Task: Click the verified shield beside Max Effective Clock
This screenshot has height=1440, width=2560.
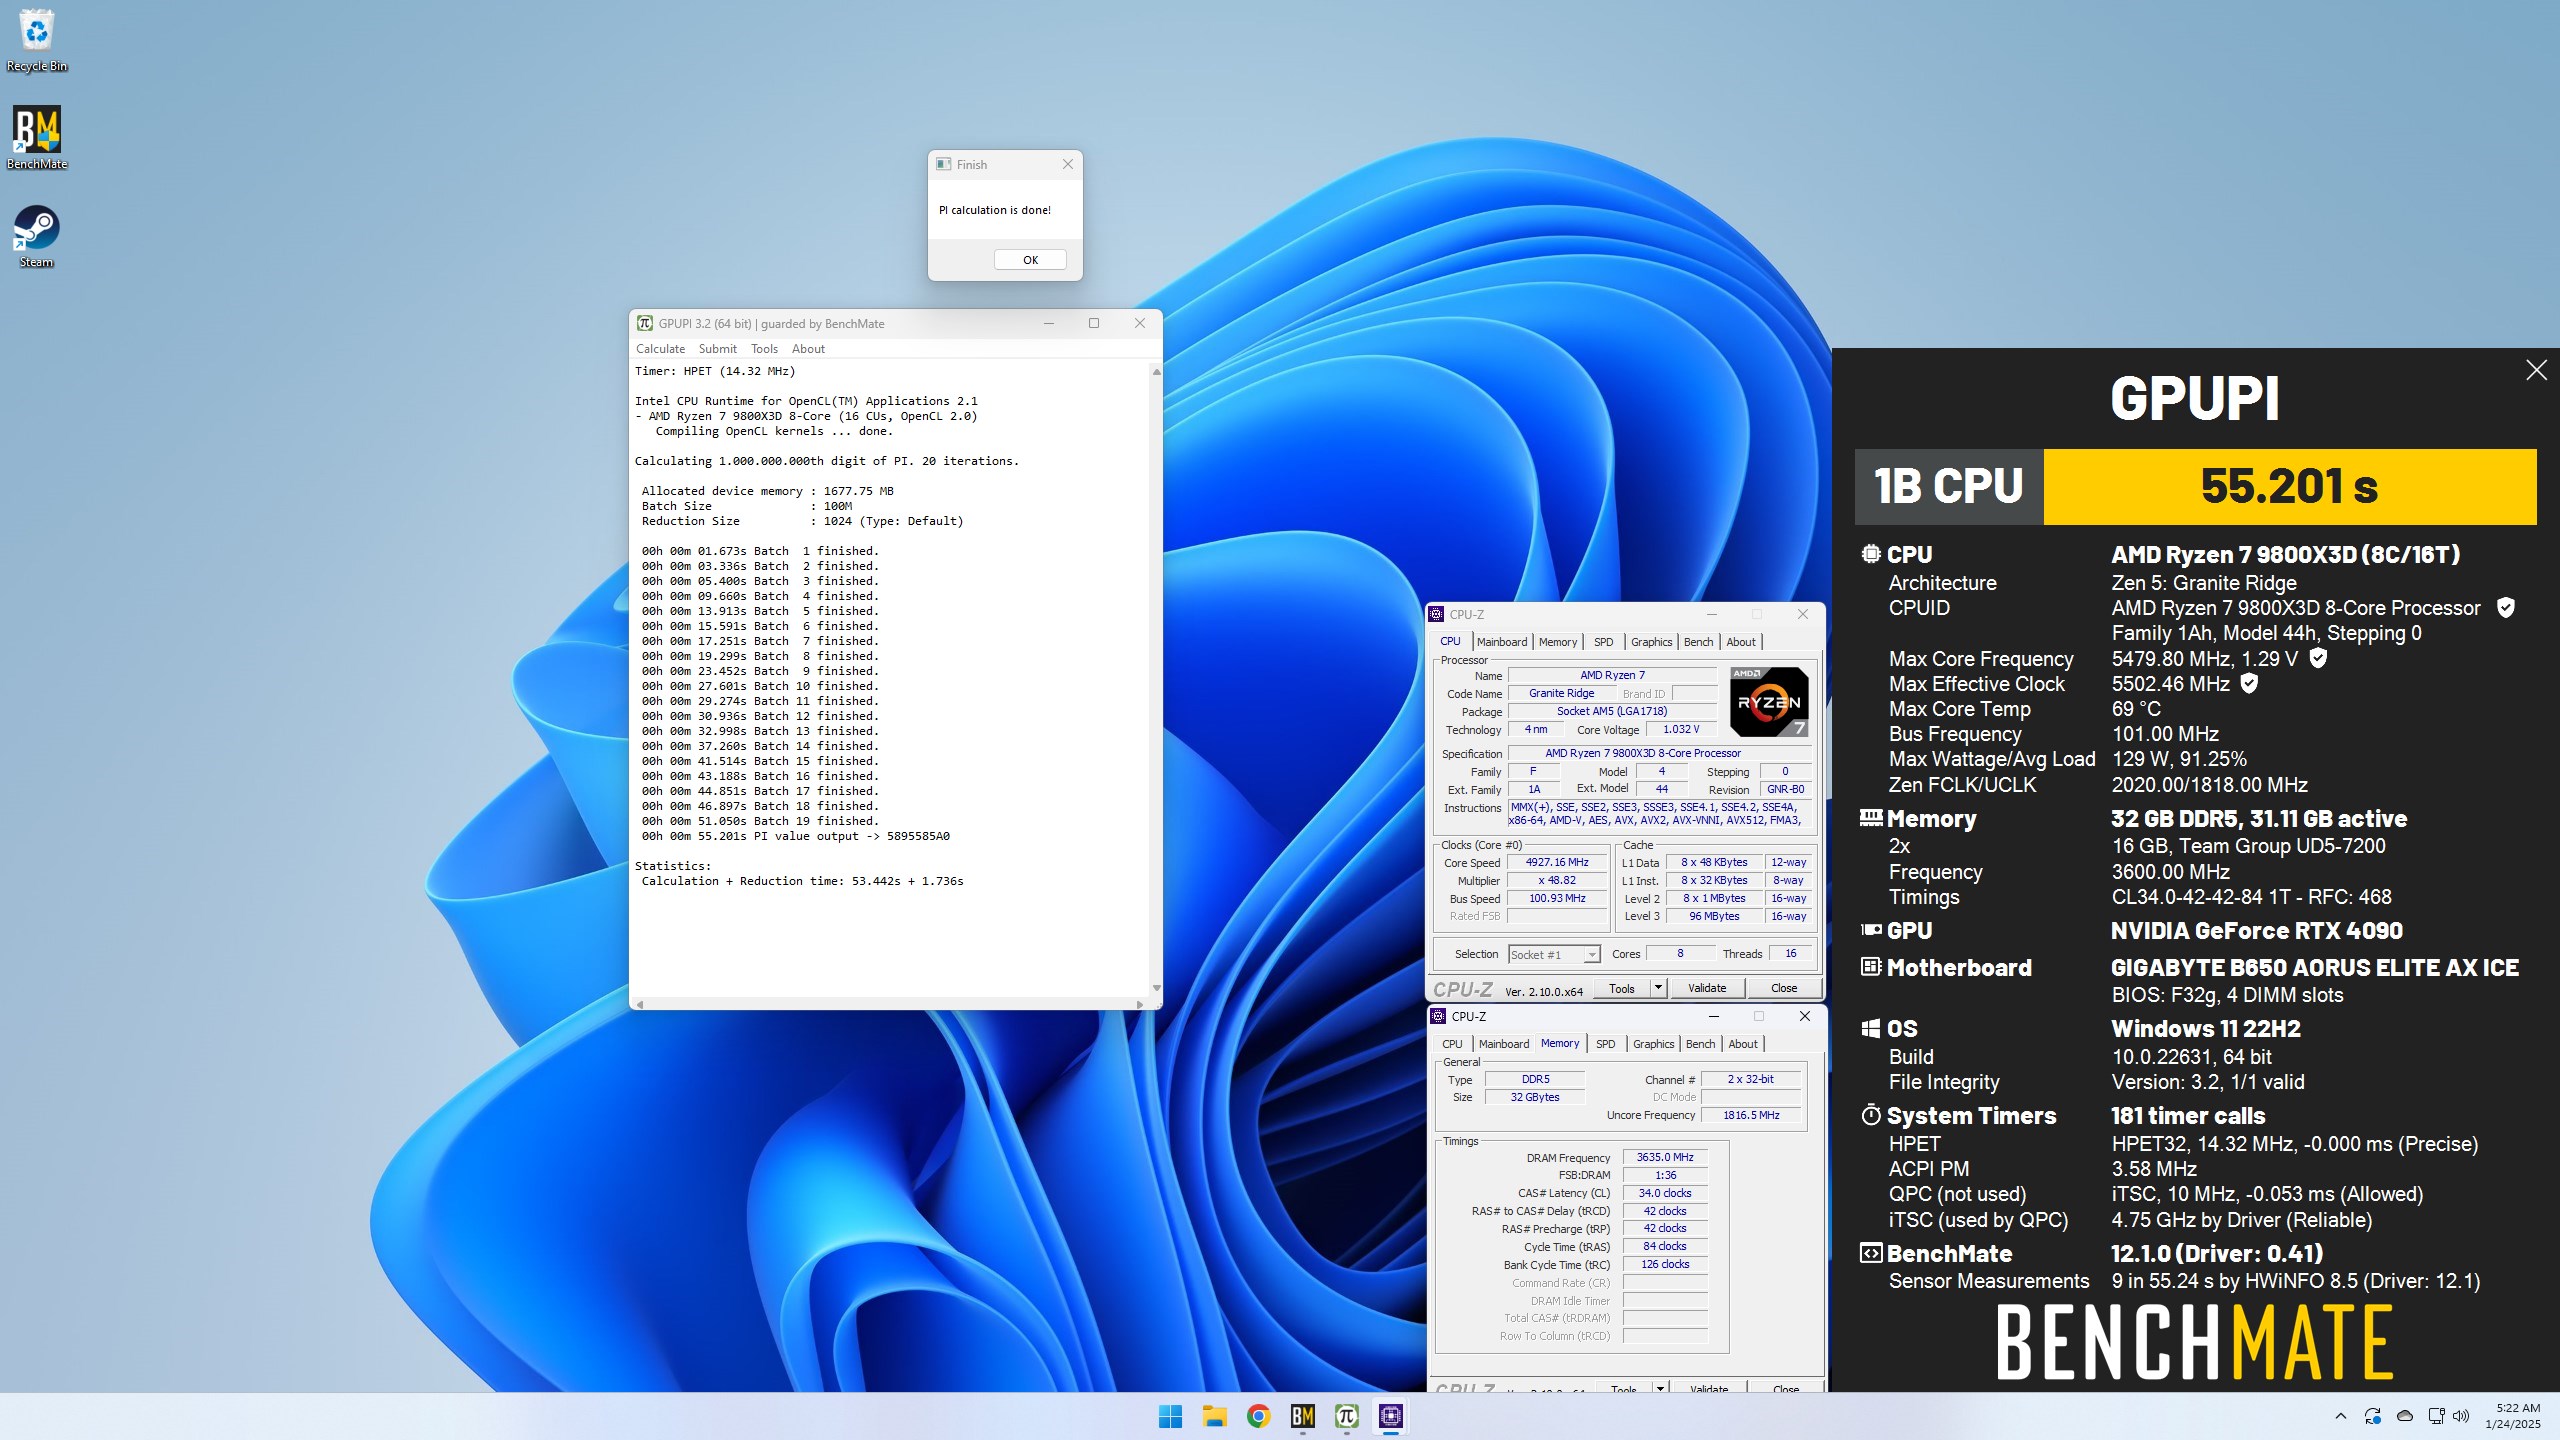Action: coord(2249,683)
